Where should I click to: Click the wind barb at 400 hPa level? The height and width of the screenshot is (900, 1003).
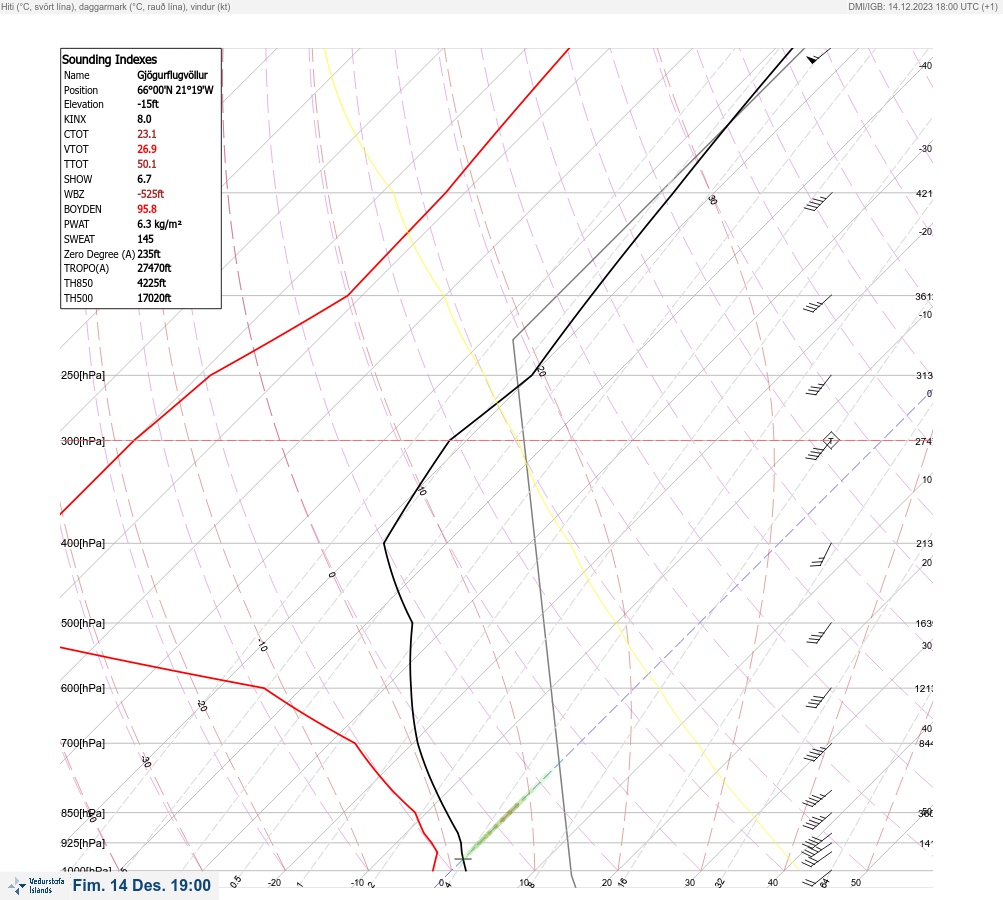tap(821, 555)
